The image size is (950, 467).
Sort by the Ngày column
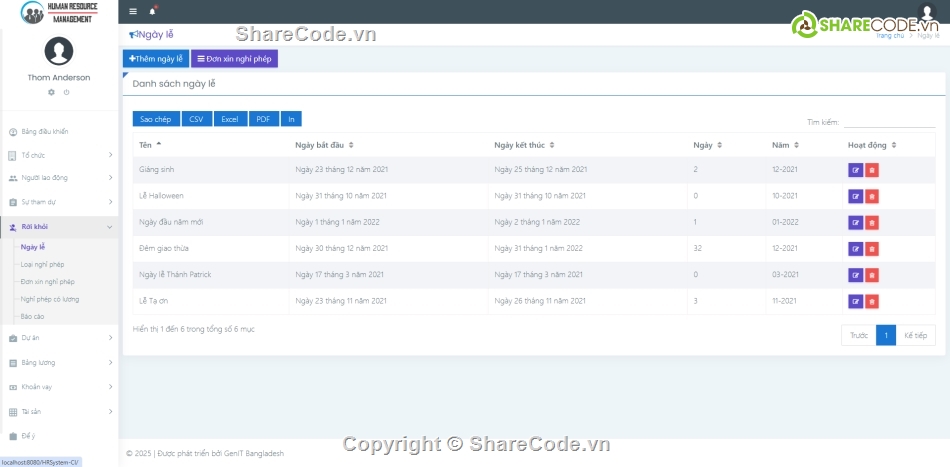pos(726,145)
